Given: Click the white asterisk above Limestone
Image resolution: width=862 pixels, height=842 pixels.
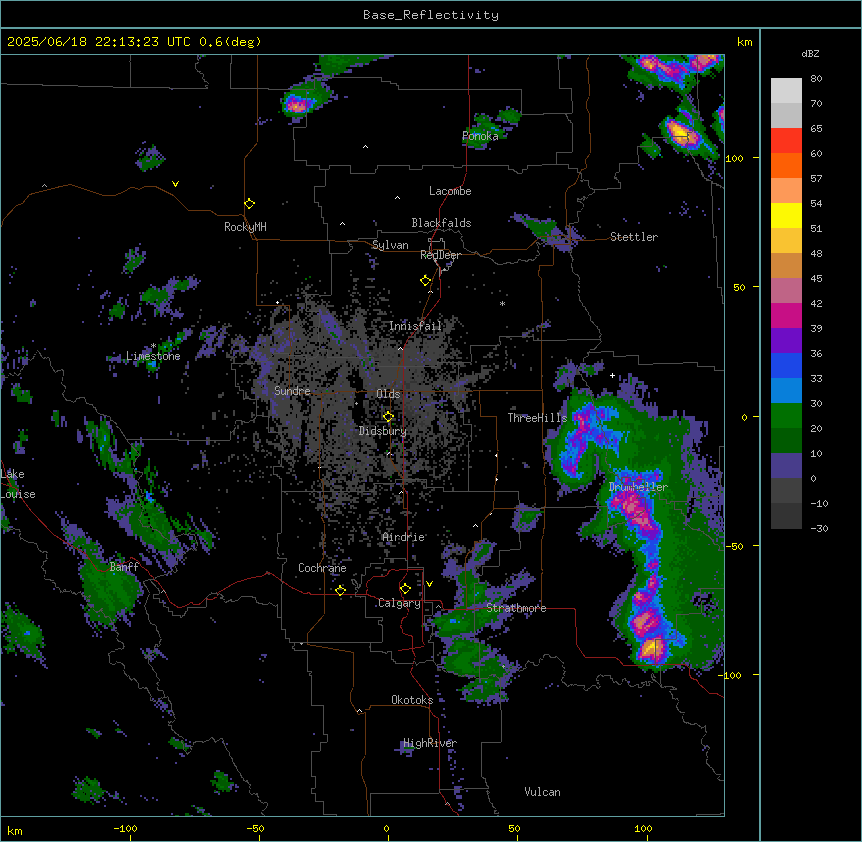Looking at the screenshot, I should click(x=153, y=346).
